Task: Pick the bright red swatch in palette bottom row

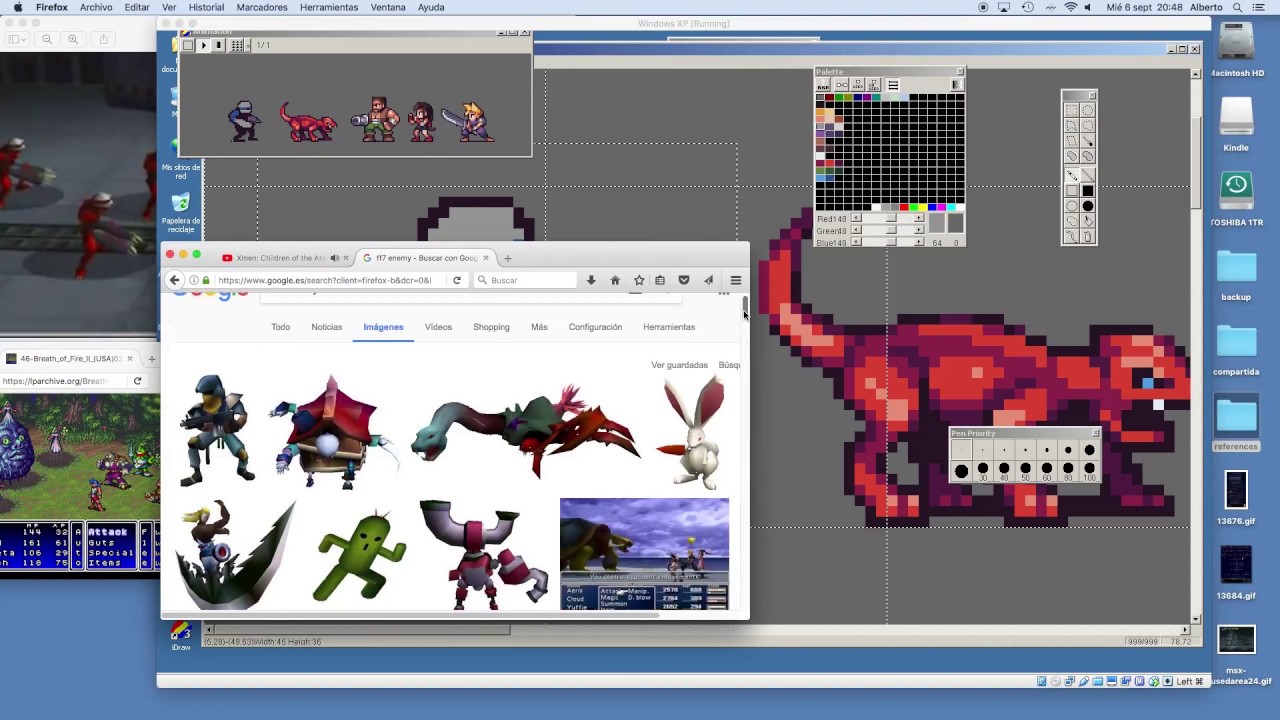Action: (904, 207)
